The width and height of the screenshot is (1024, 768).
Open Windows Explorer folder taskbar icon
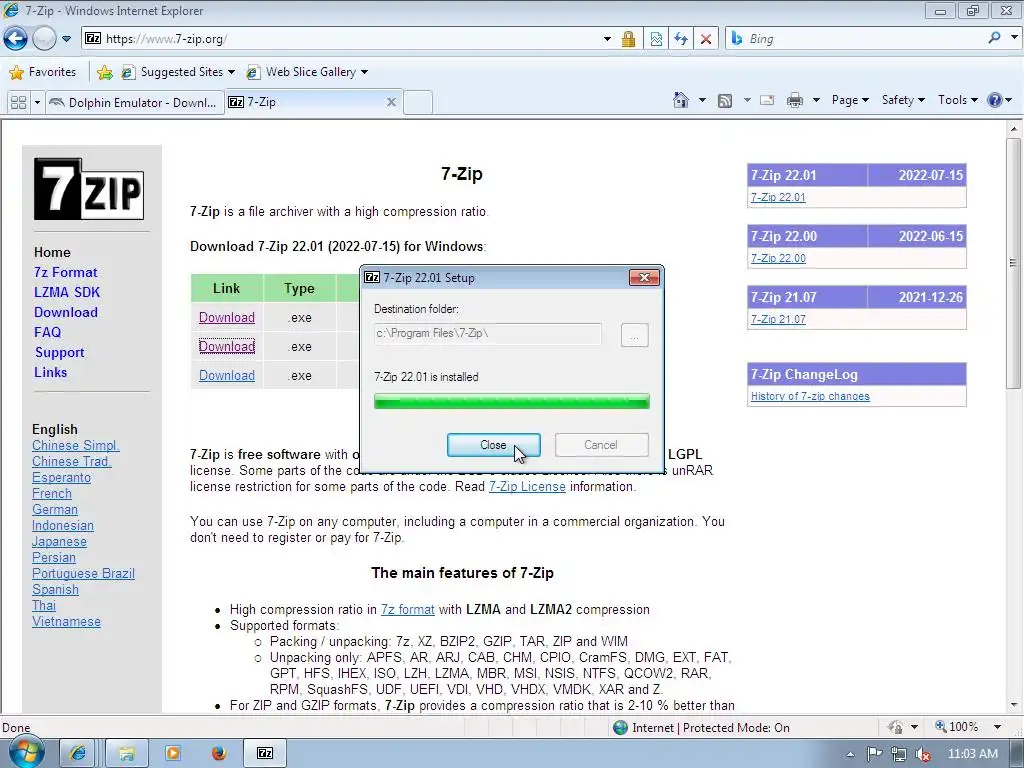[127, 753]
